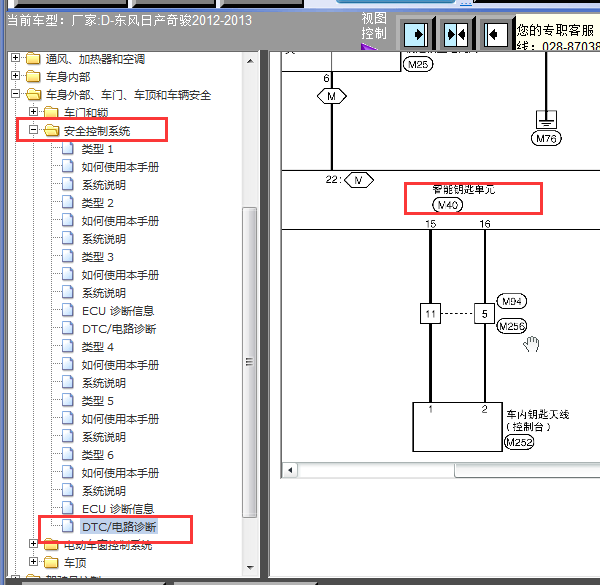Open 如何使用本手册 under 类型 5
Viewport: 600px width, 585px height.
tap(120, 419)
